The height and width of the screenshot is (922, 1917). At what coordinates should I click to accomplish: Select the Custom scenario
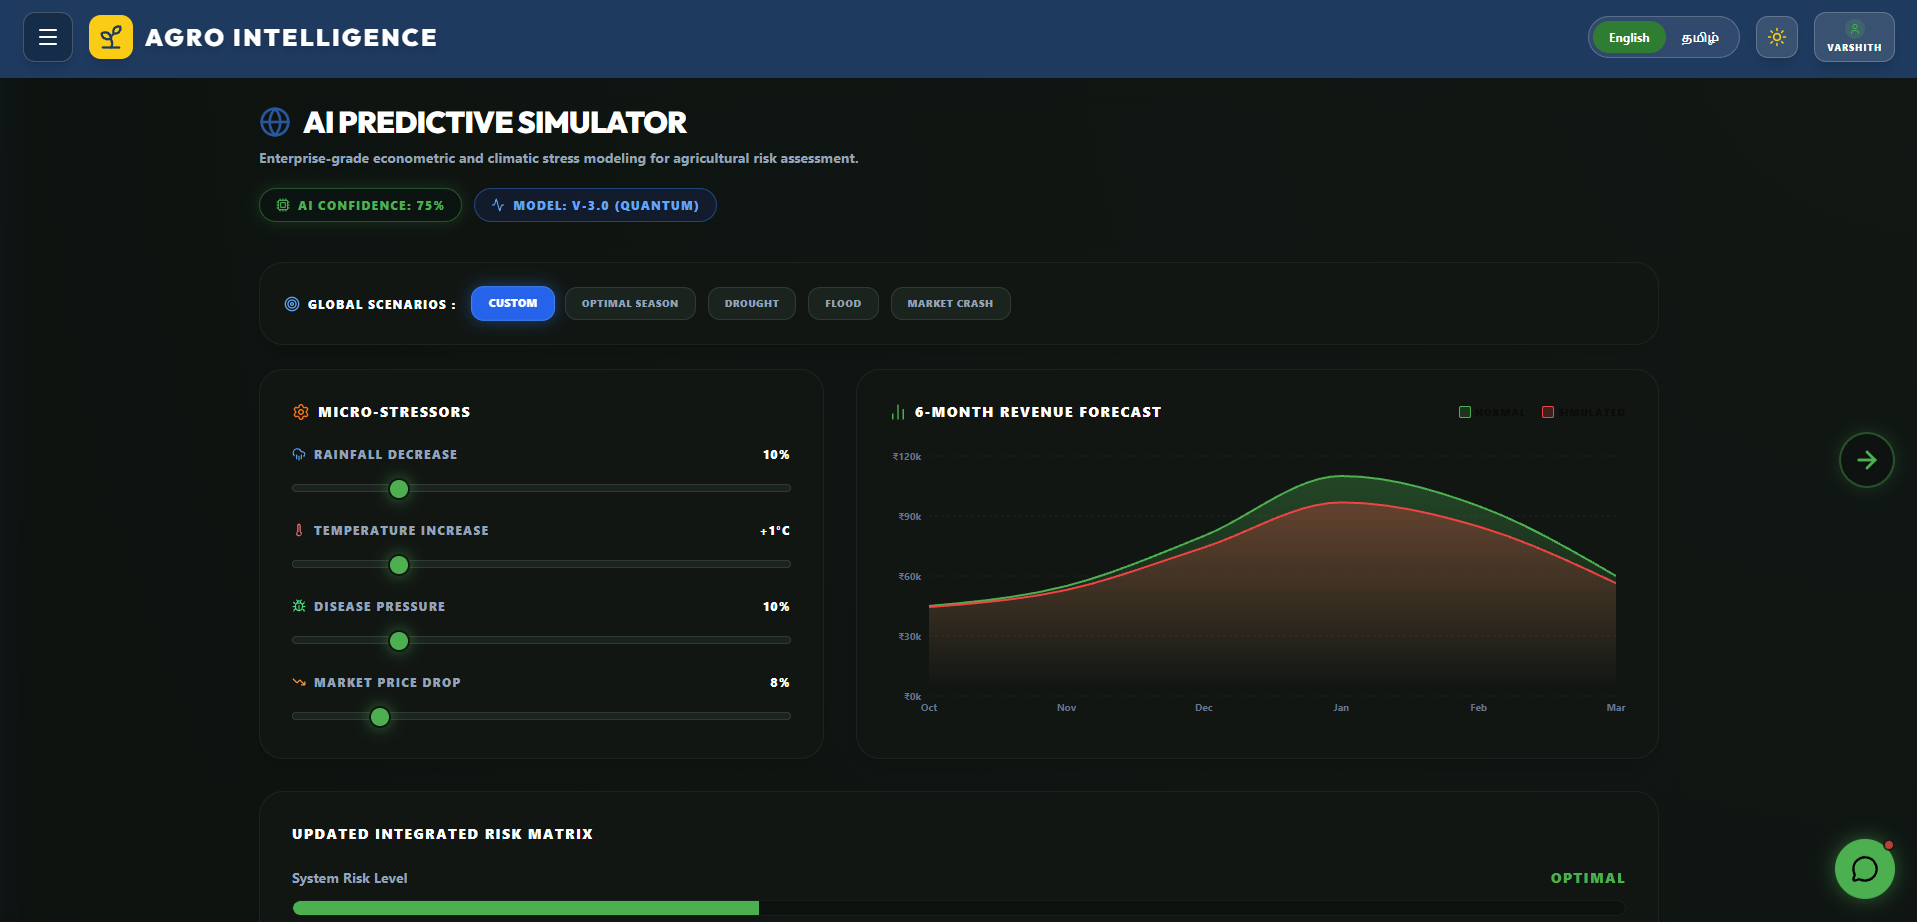[513, 303]
